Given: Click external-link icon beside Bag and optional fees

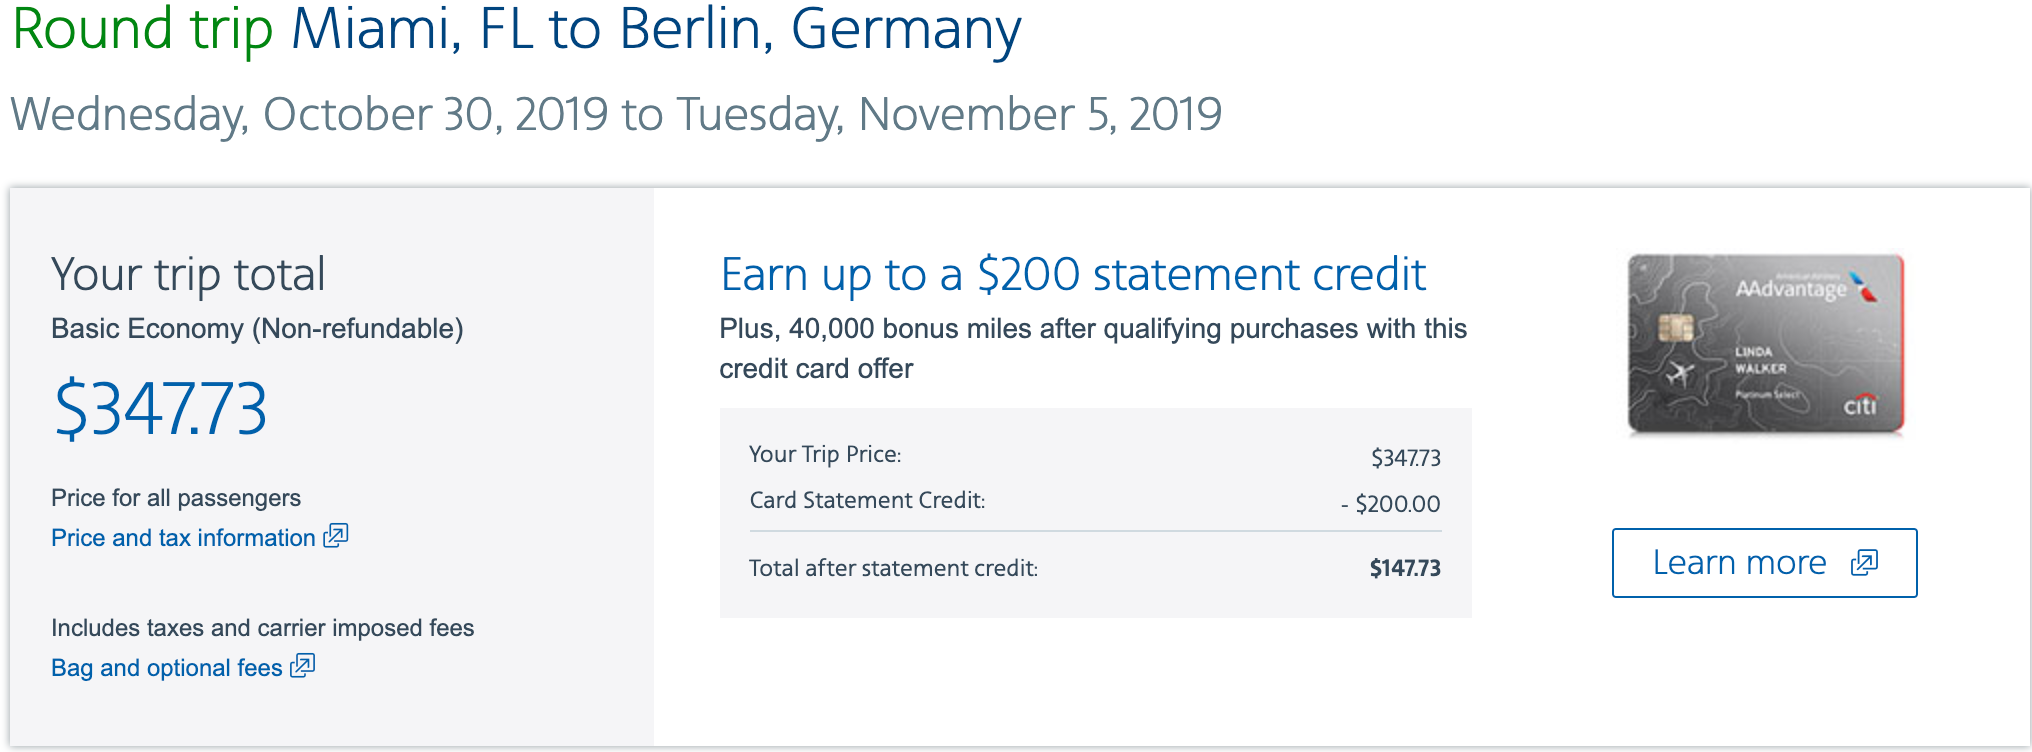Looking at the screenshot, I should coord(303,666).
